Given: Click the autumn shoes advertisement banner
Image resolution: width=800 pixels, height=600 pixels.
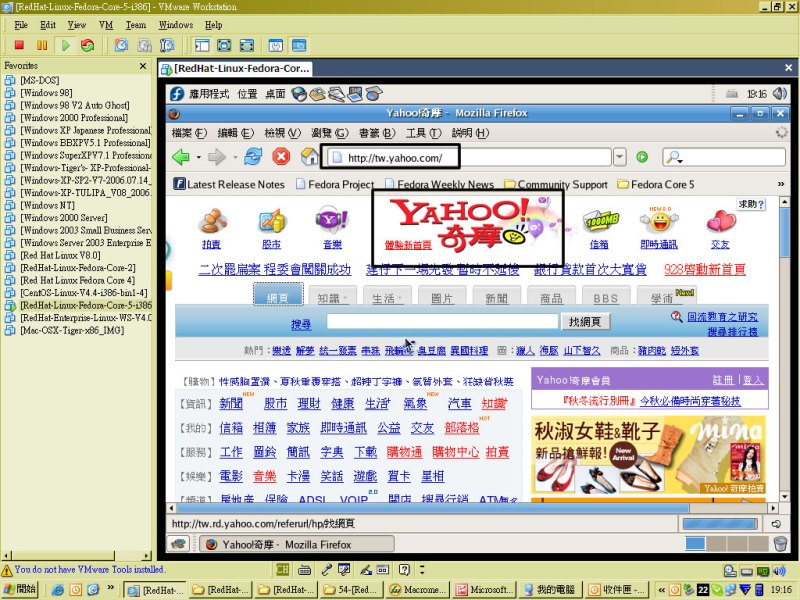Looking at the screenshot, I should pyautogui.click(x=648, y=455).
